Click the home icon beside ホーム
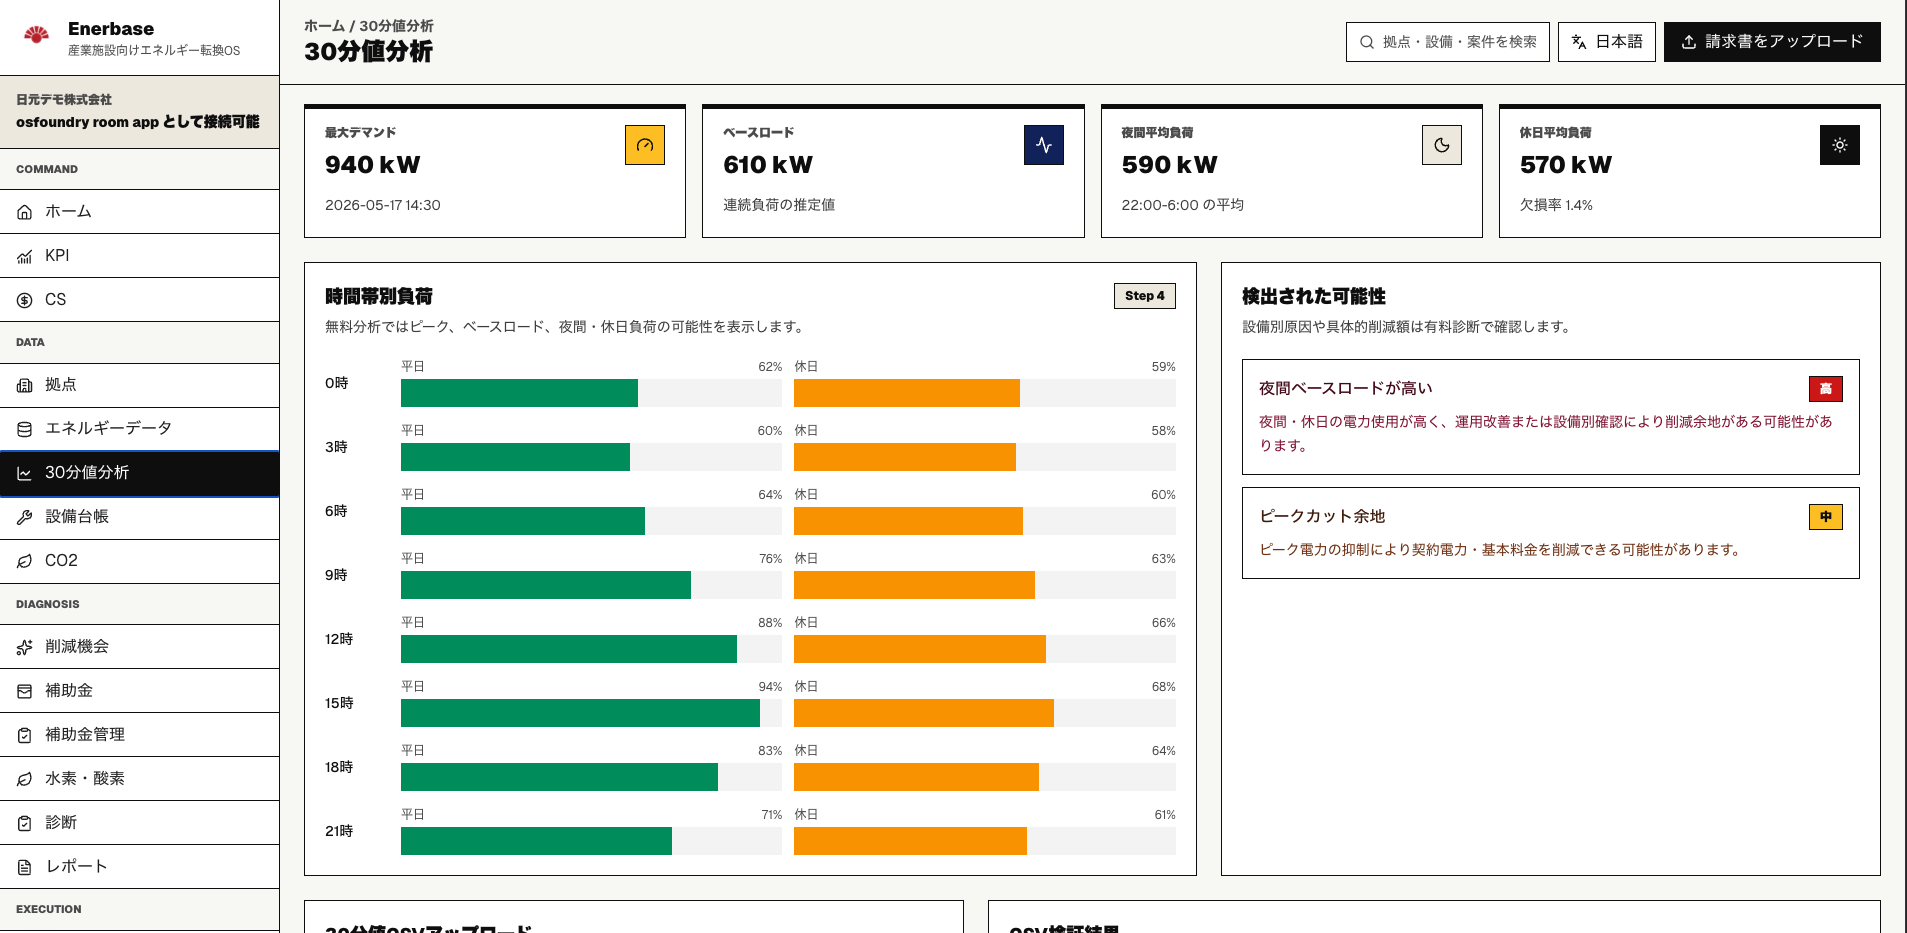Image resolution: width=1907 pixels, height=933 pixels. pos(25,212)
